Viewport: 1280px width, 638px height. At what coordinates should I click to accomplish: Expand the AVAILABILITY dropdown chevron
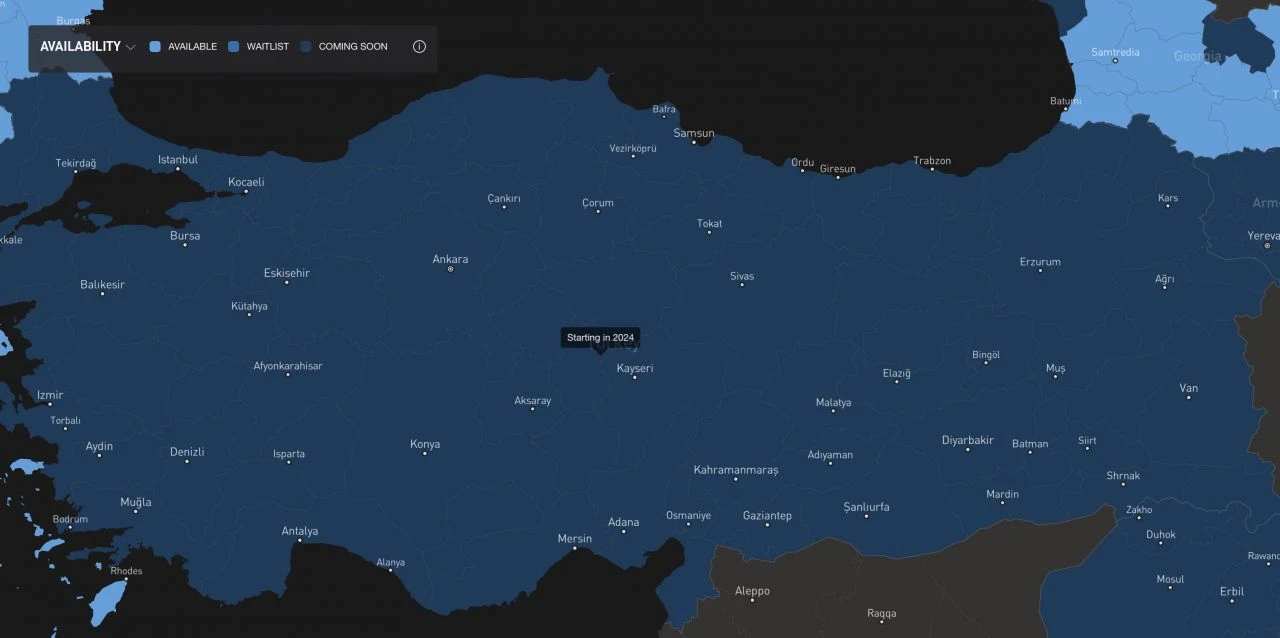click(x=130, y=47)
